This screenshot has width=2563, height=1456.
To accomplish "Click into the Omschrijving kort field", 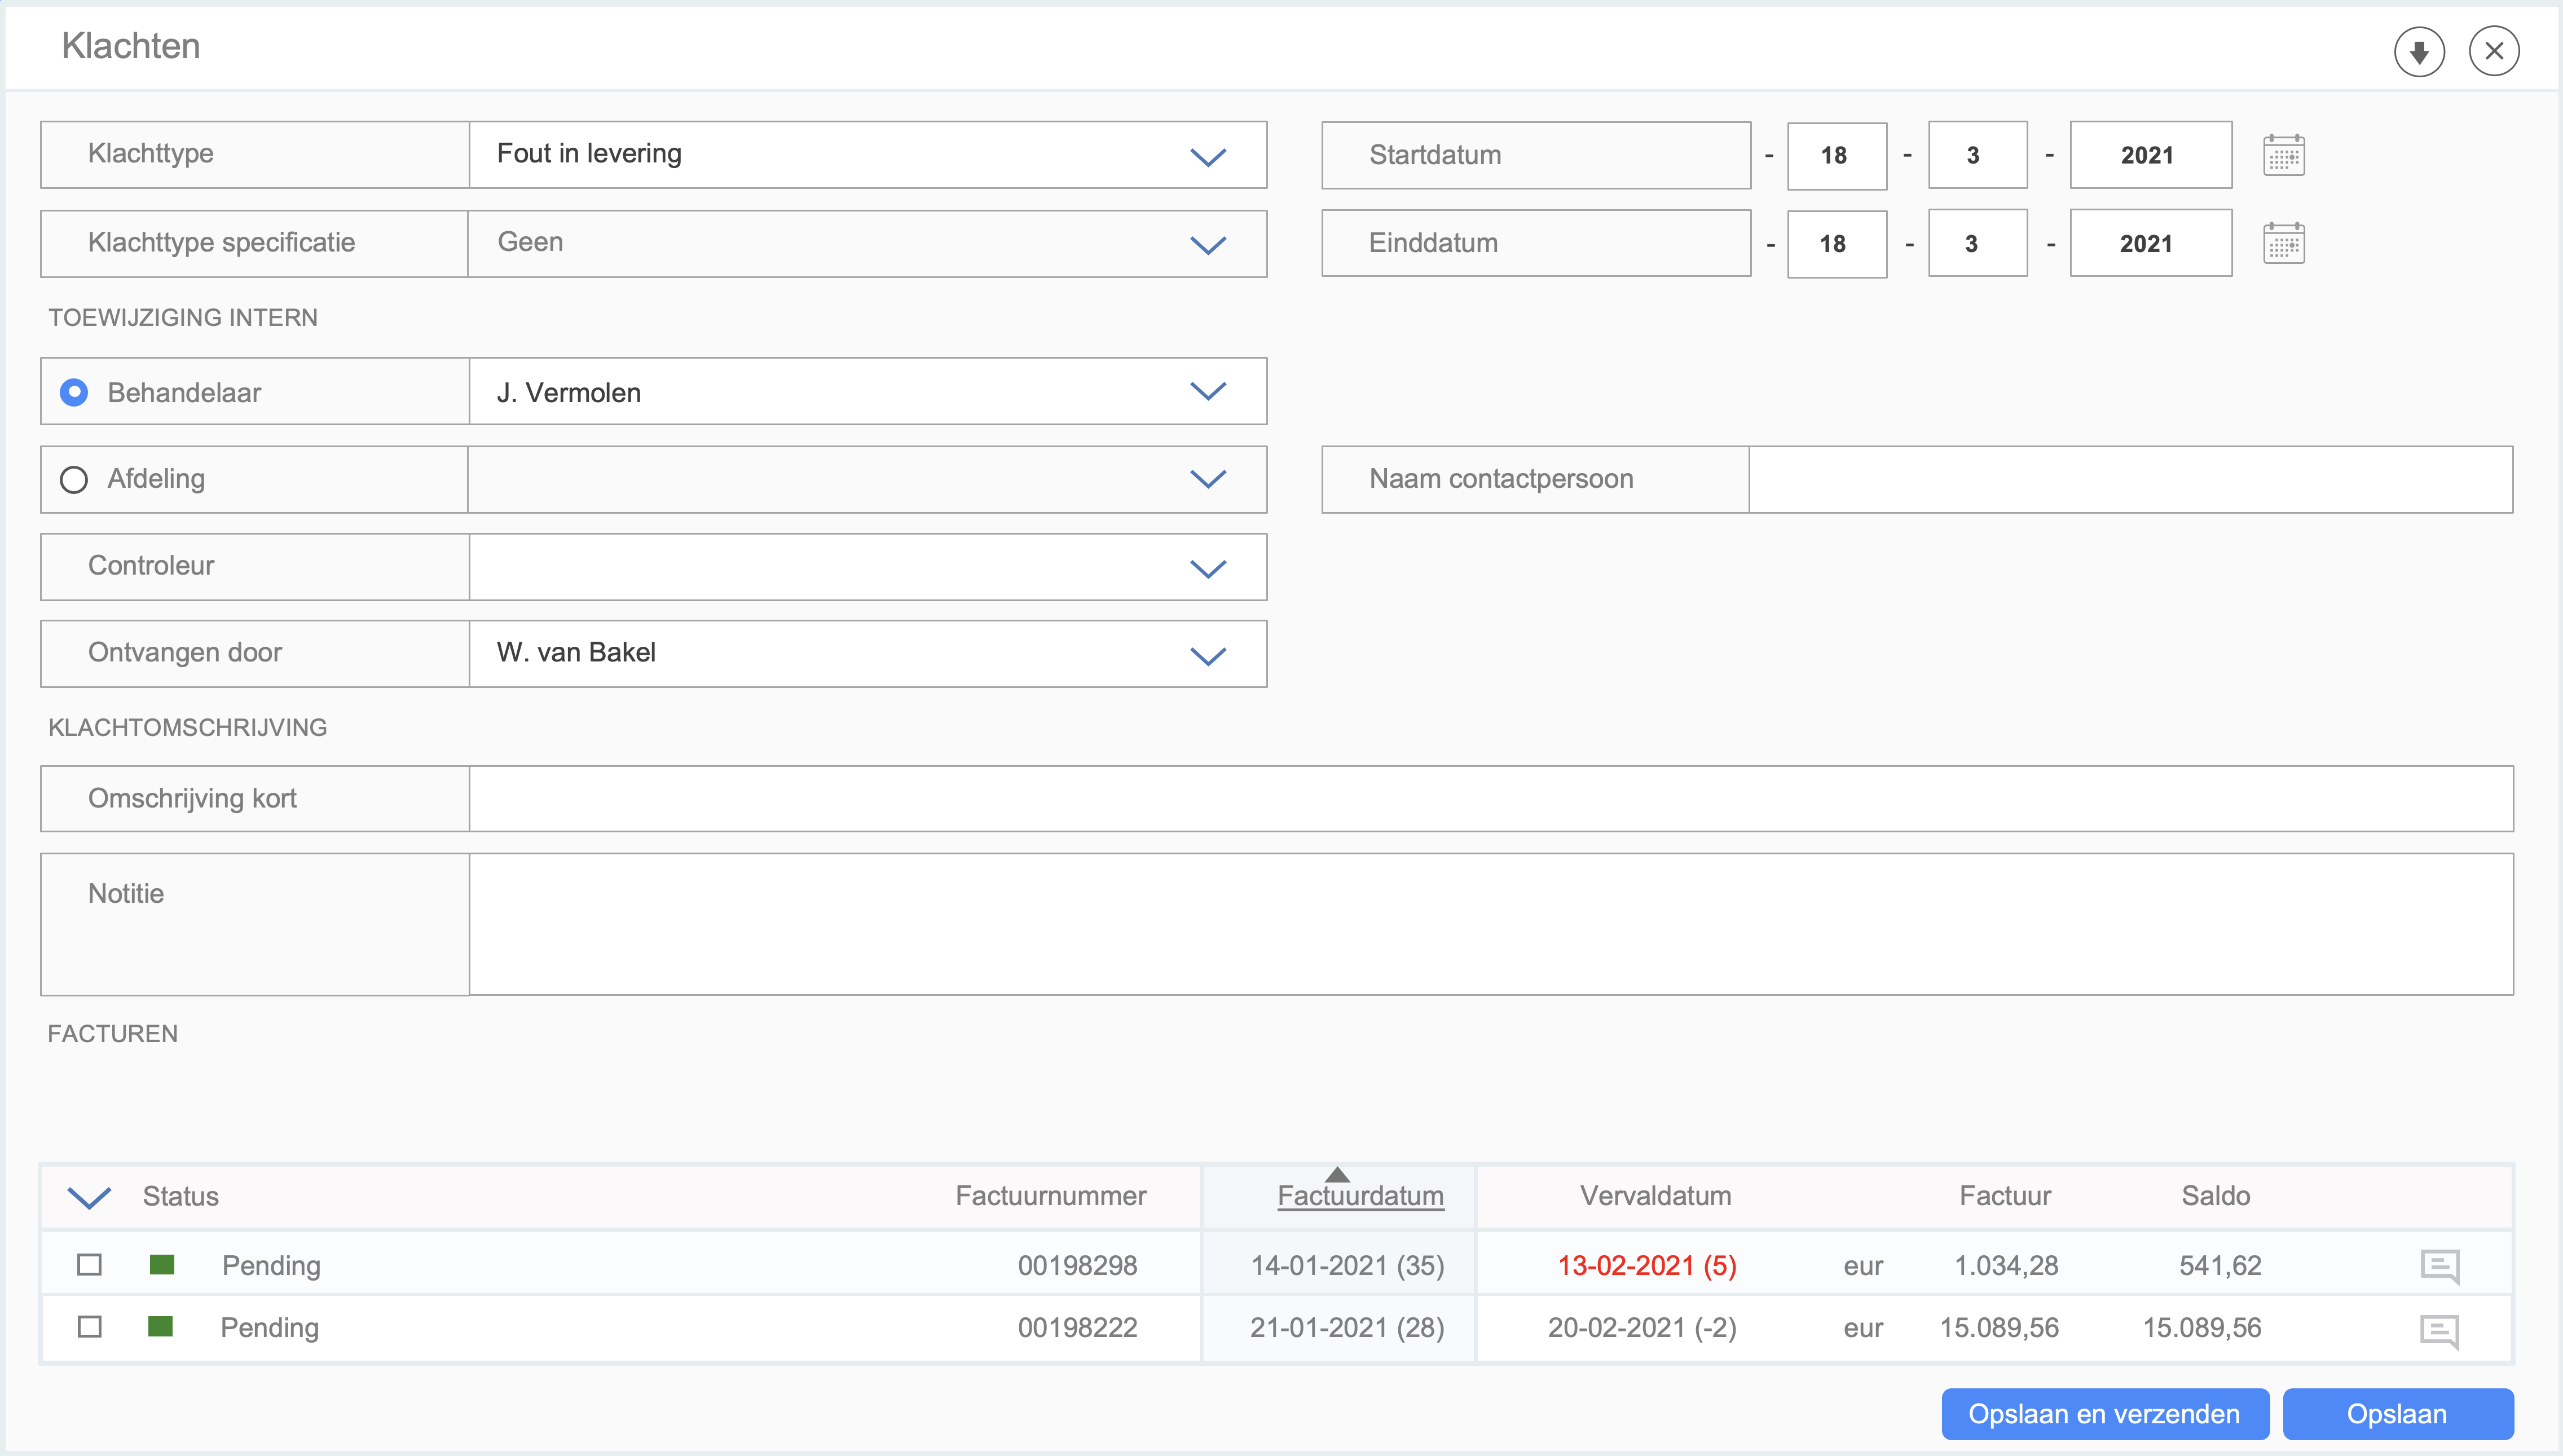I will [x=1490, y=799].
